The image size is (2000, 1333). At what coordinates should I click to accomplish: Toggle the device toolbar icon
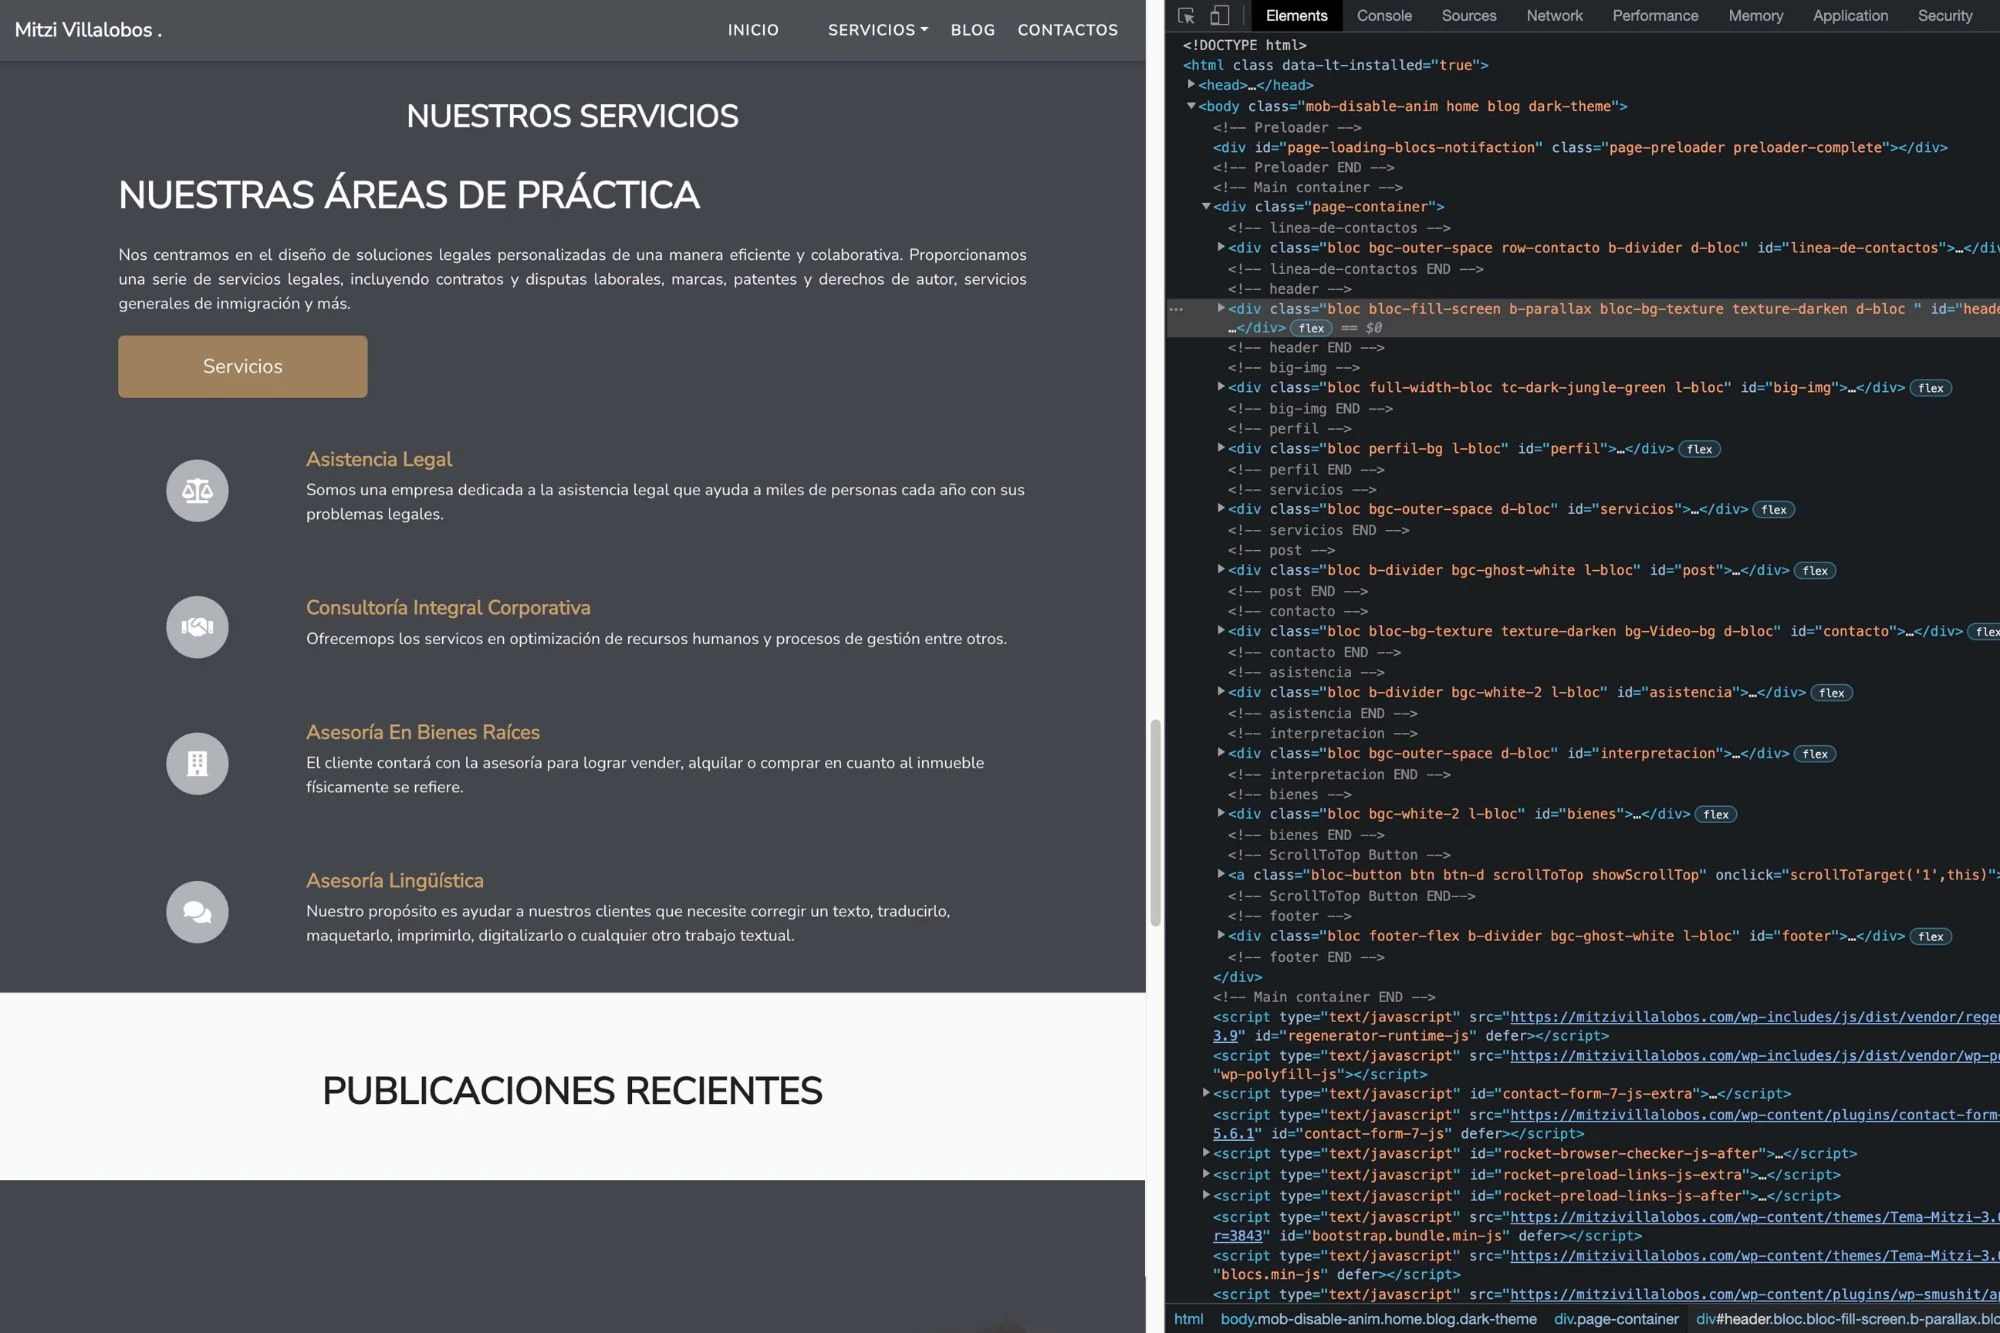point(1219,16)
